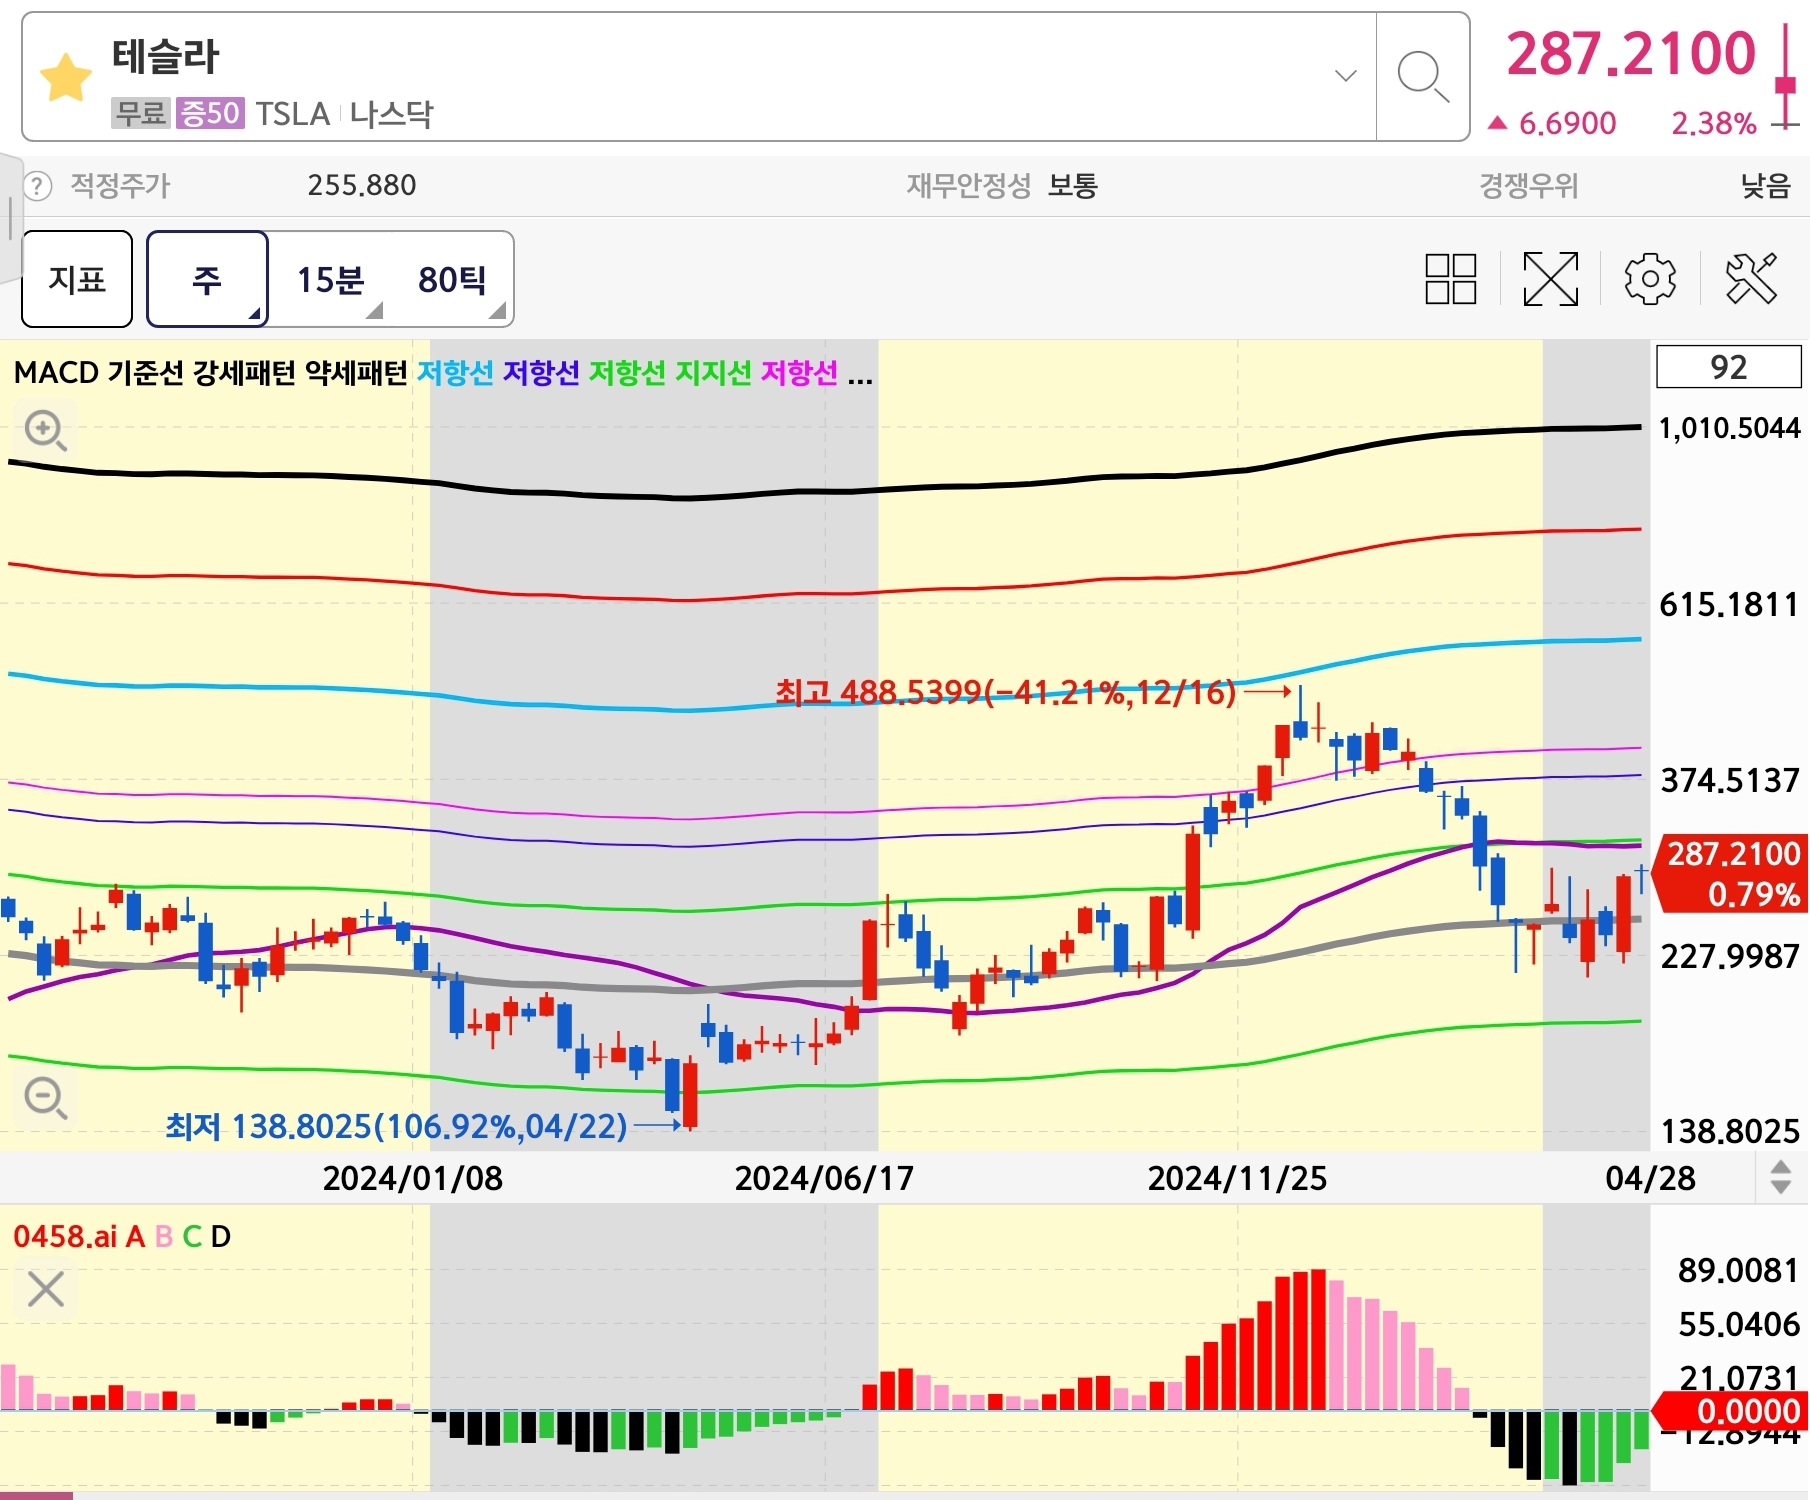1810x1500 pixels.
Task: Click the help question mark beside 적정주가
Action: [37, 186]
